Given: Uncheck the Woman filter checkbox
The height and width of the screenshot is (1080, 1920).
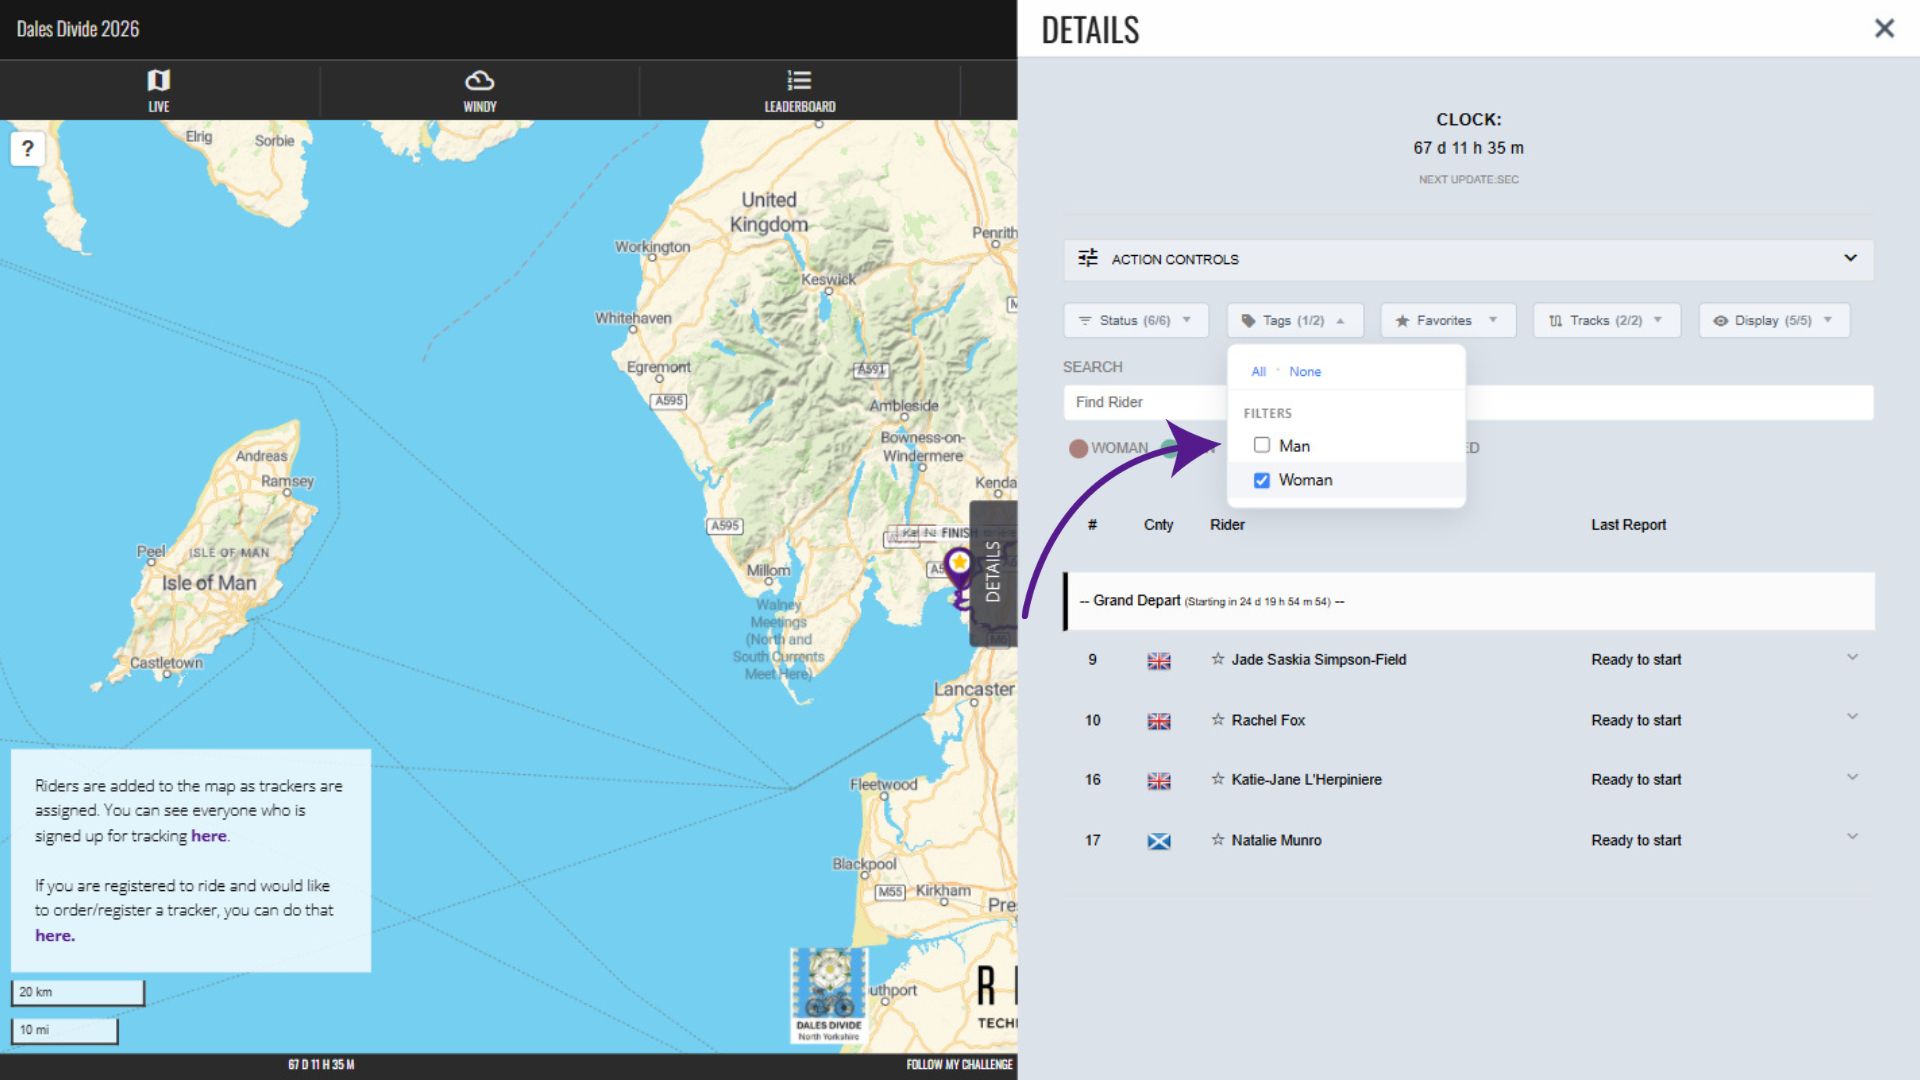Looking at the screenshot, I should [1262, 480].
